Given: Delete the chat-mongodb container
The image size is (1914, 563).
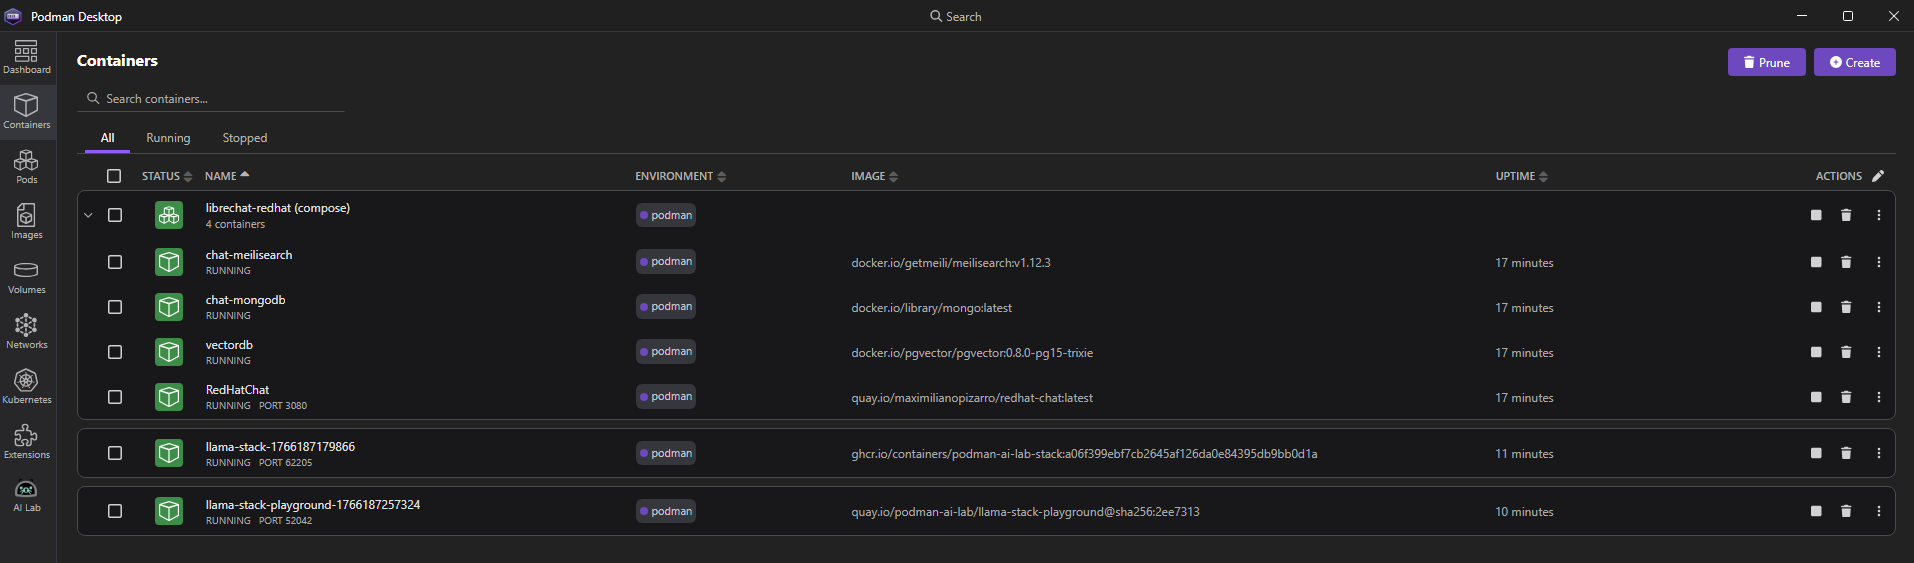Looking at the screenshot, I should click(1846, 307).
